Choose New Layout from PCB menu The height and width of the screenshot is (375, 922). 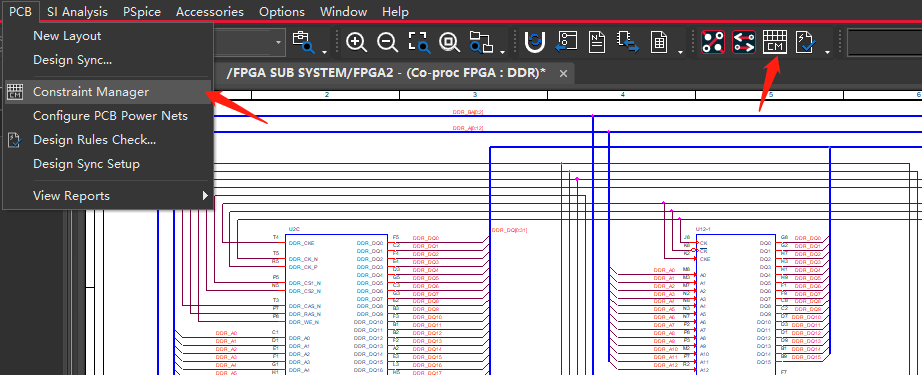[108, 36]
